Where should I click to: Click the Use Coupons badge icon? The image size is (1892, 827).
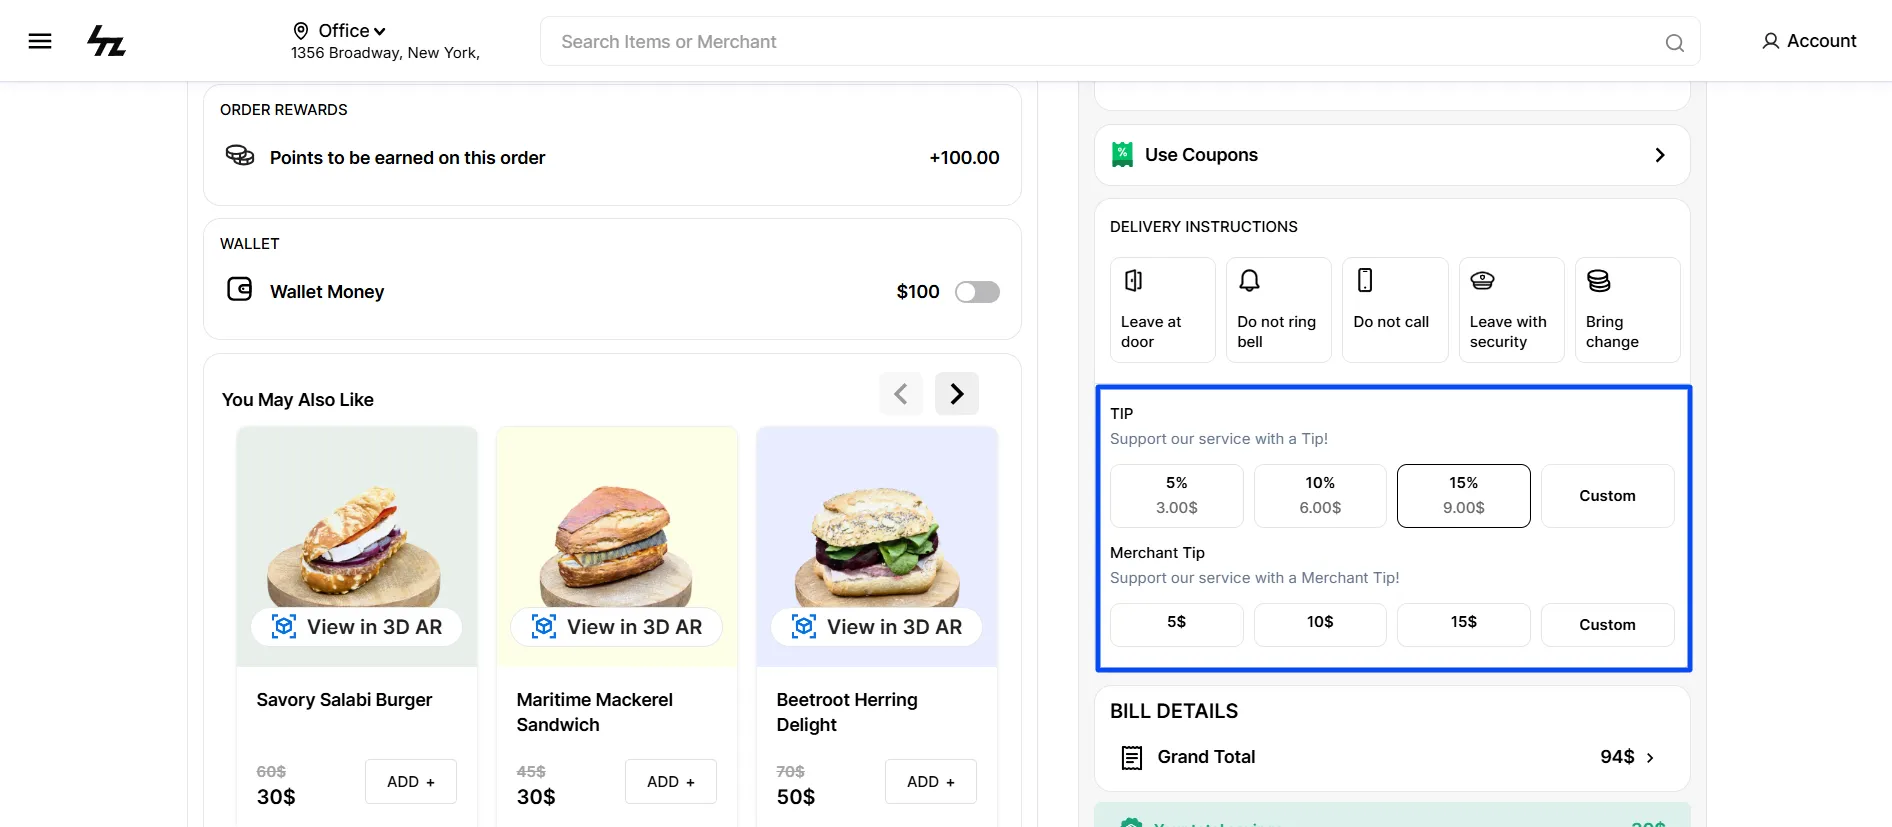(1122, 154)
